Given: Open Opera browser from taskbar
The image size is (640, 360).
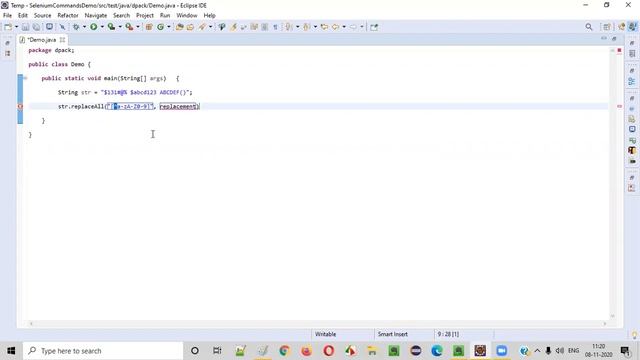Looking at the screenshot, I should pos(329,351).
